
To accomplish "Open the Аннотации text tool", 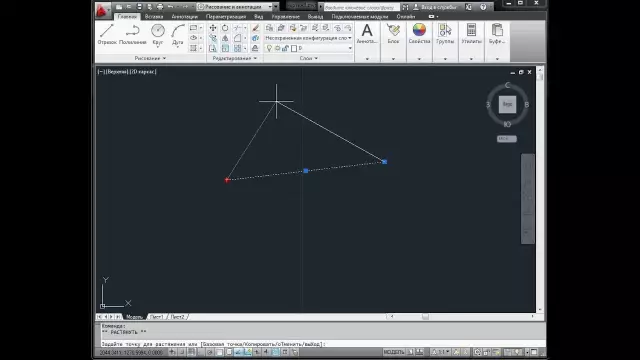I will (367, 34).
